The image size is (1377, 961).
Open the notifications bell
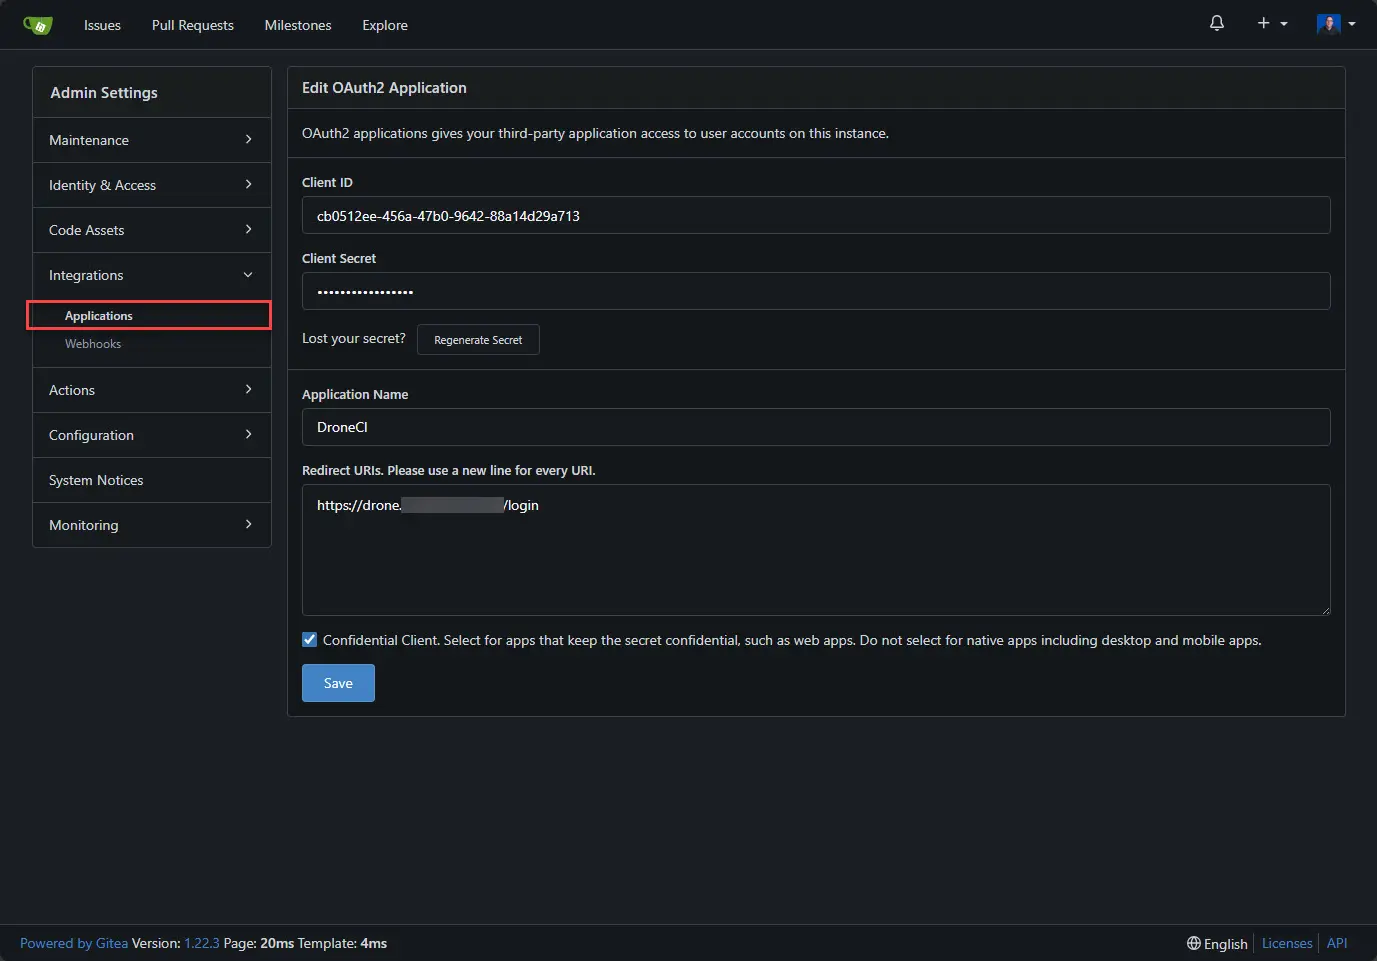pyautogui.click(x=1217, y=23)
